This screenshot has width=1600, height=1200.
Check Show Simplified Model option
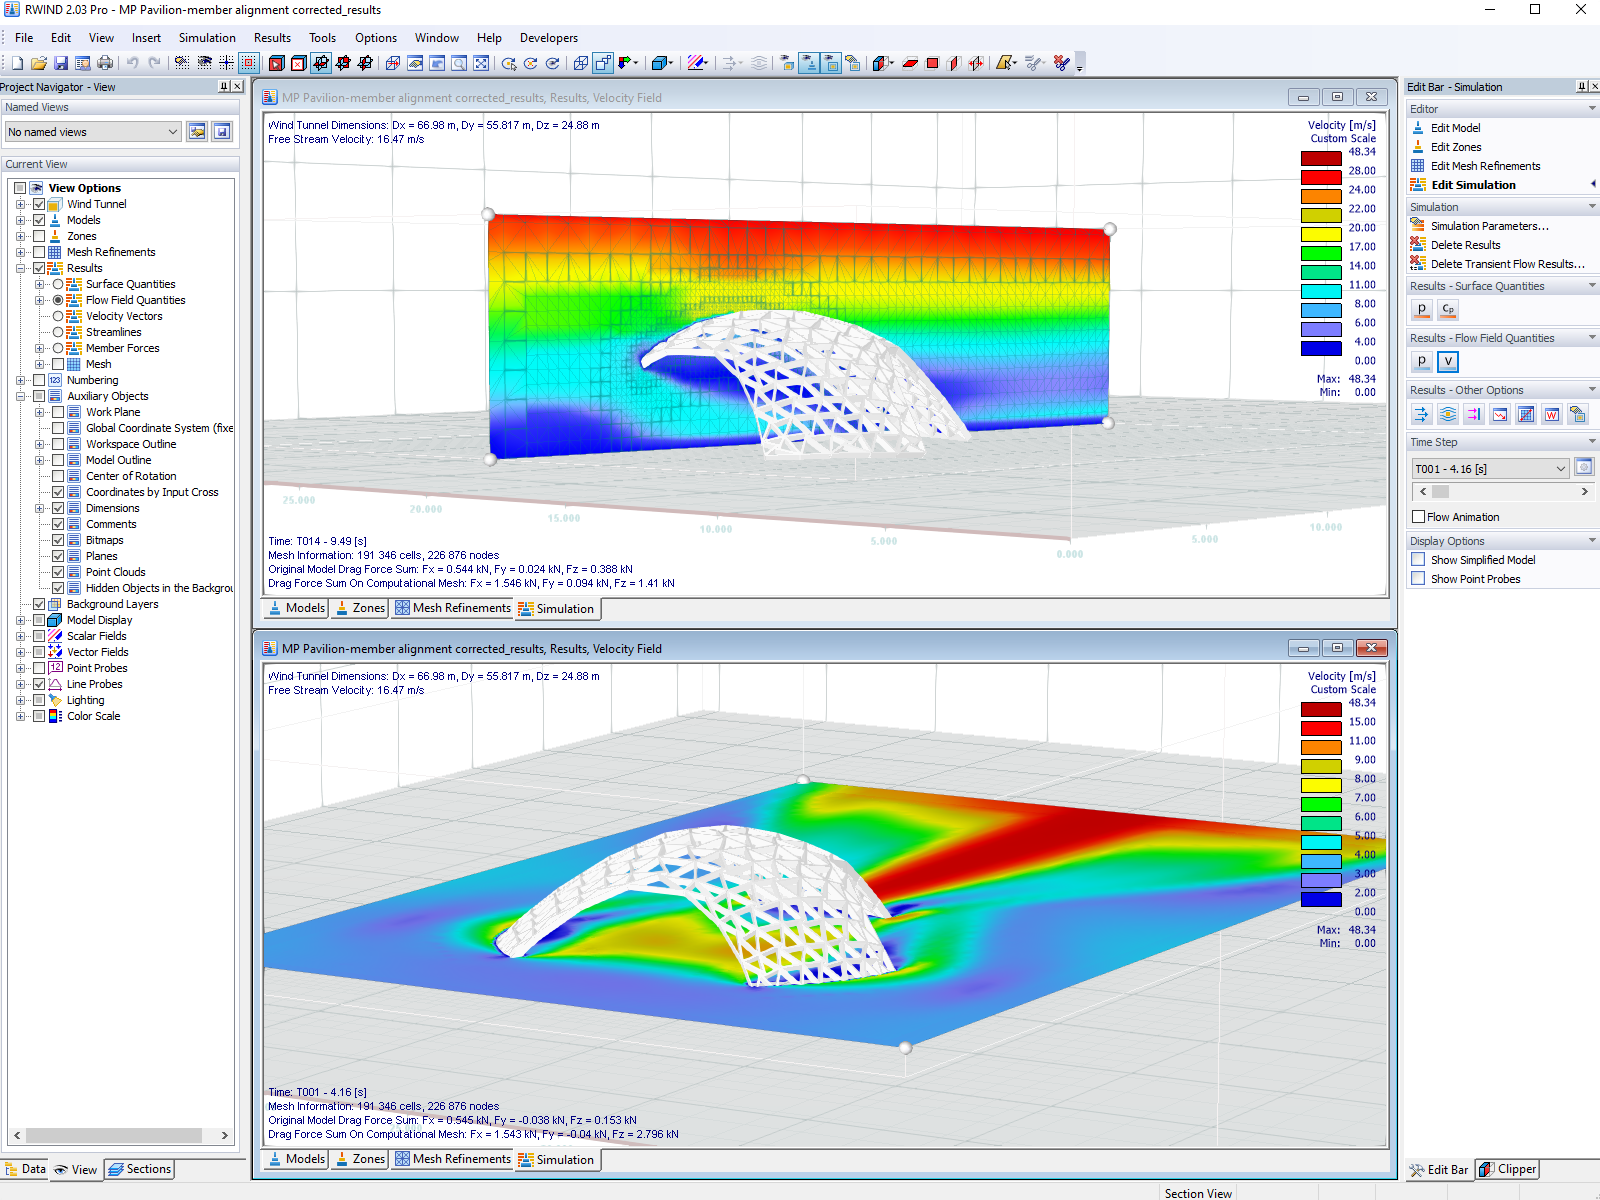pyautogui.click(x=1418, y=560)
